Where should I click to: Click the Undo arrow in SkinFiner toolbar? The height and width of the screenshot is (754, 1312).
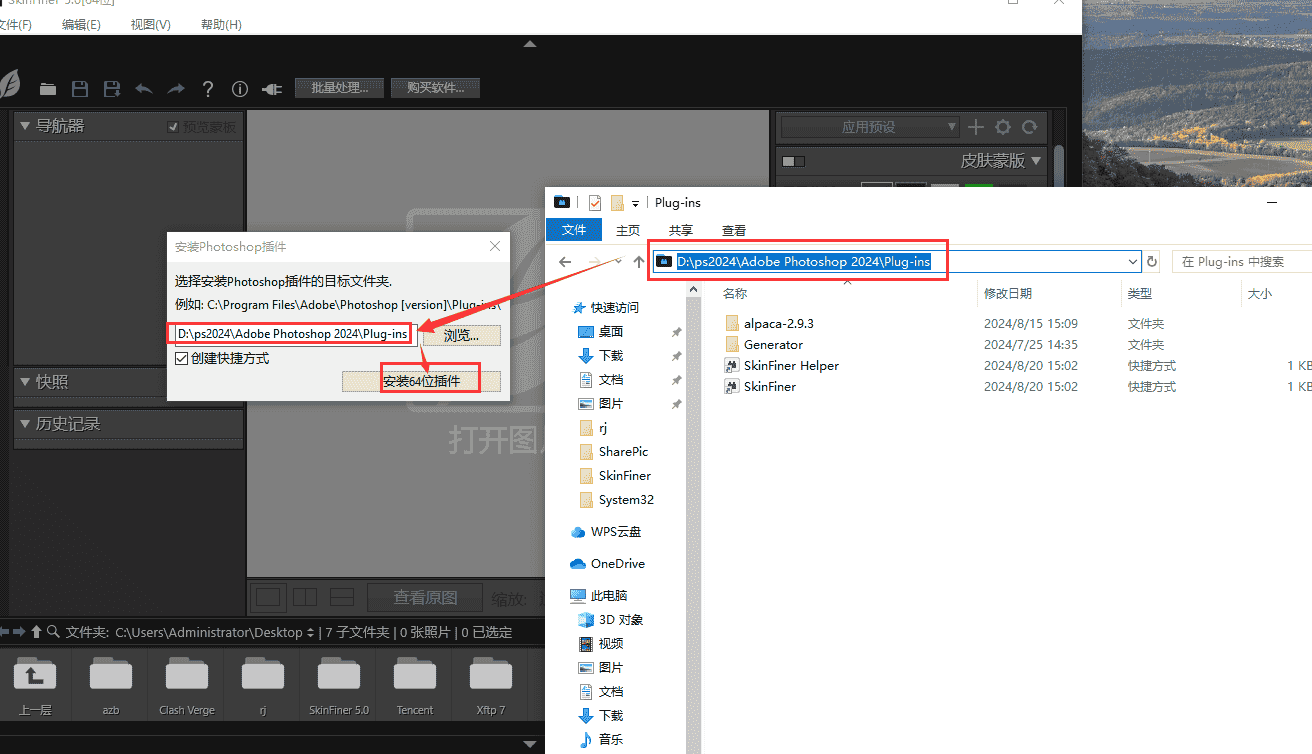pos(144,89)
